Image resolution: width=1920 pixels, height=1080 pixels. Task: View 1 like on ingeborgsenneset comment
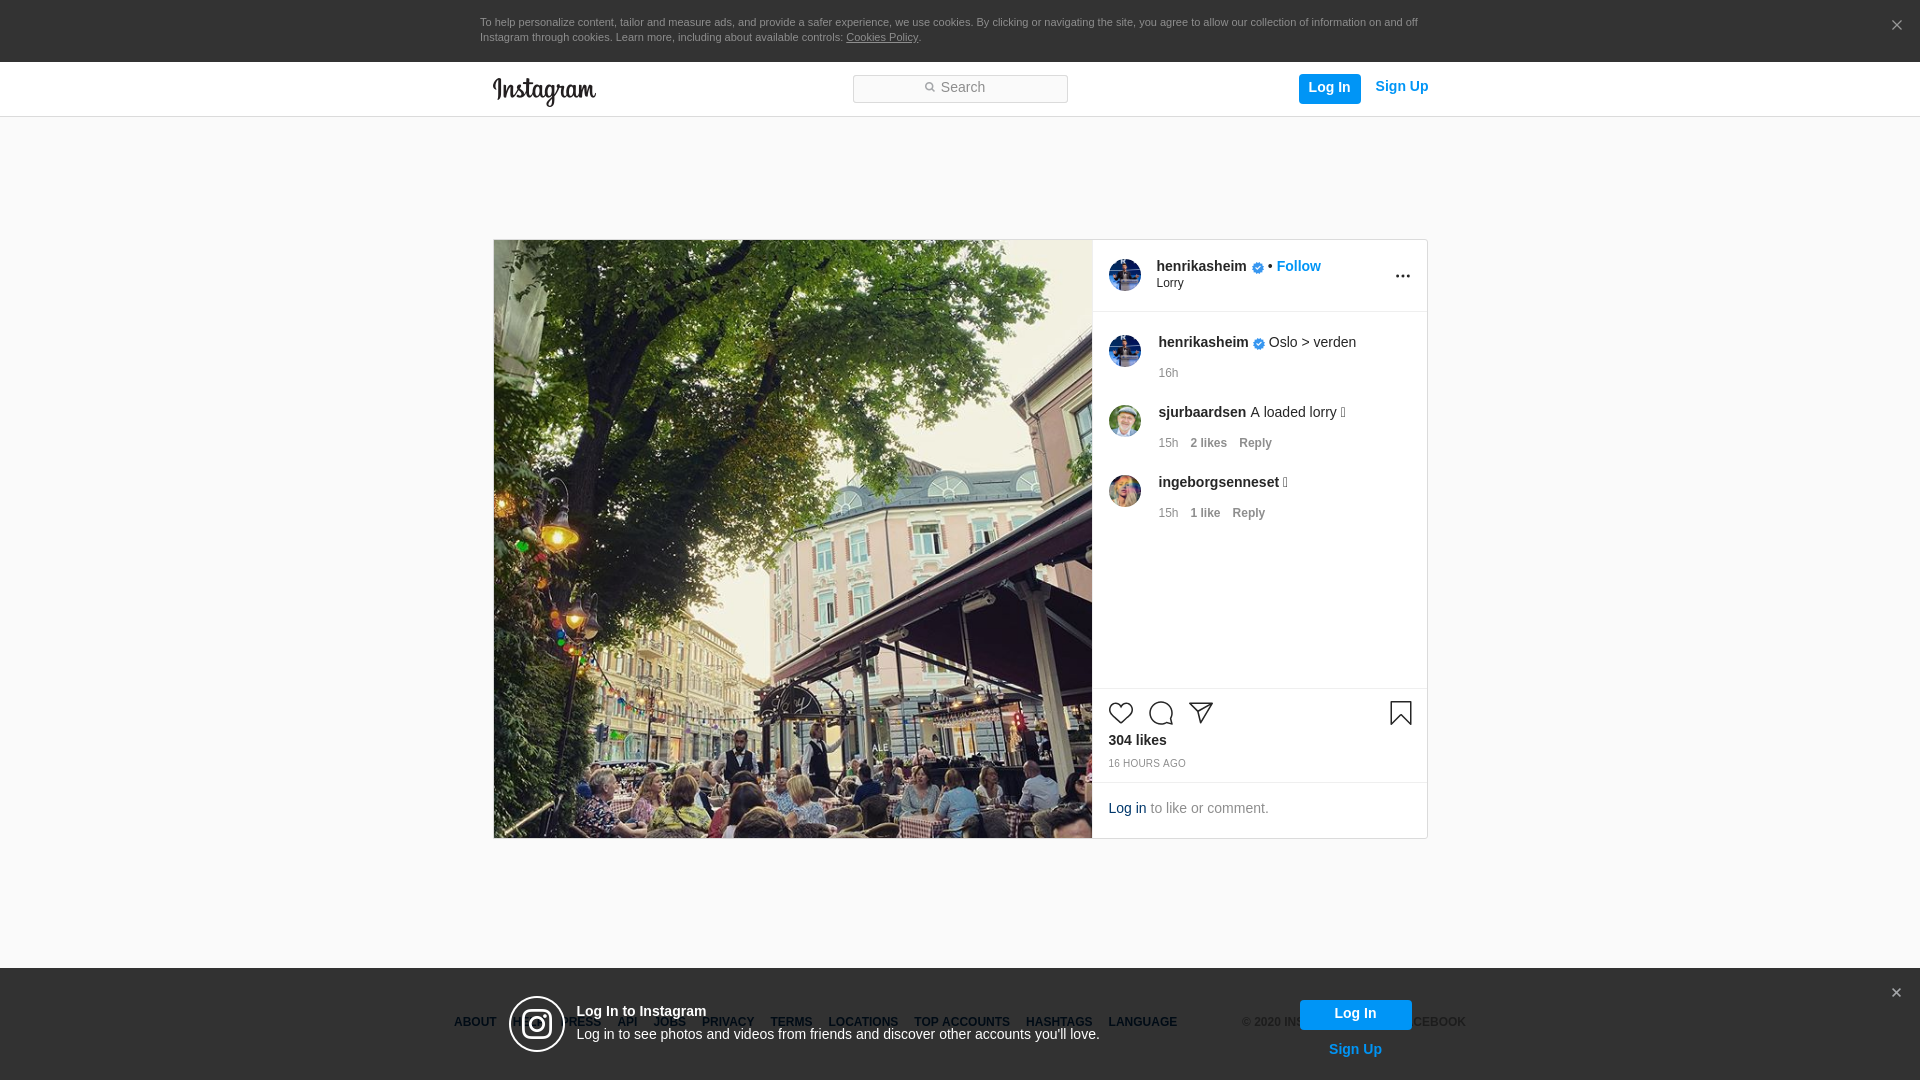click(1205, 513)
